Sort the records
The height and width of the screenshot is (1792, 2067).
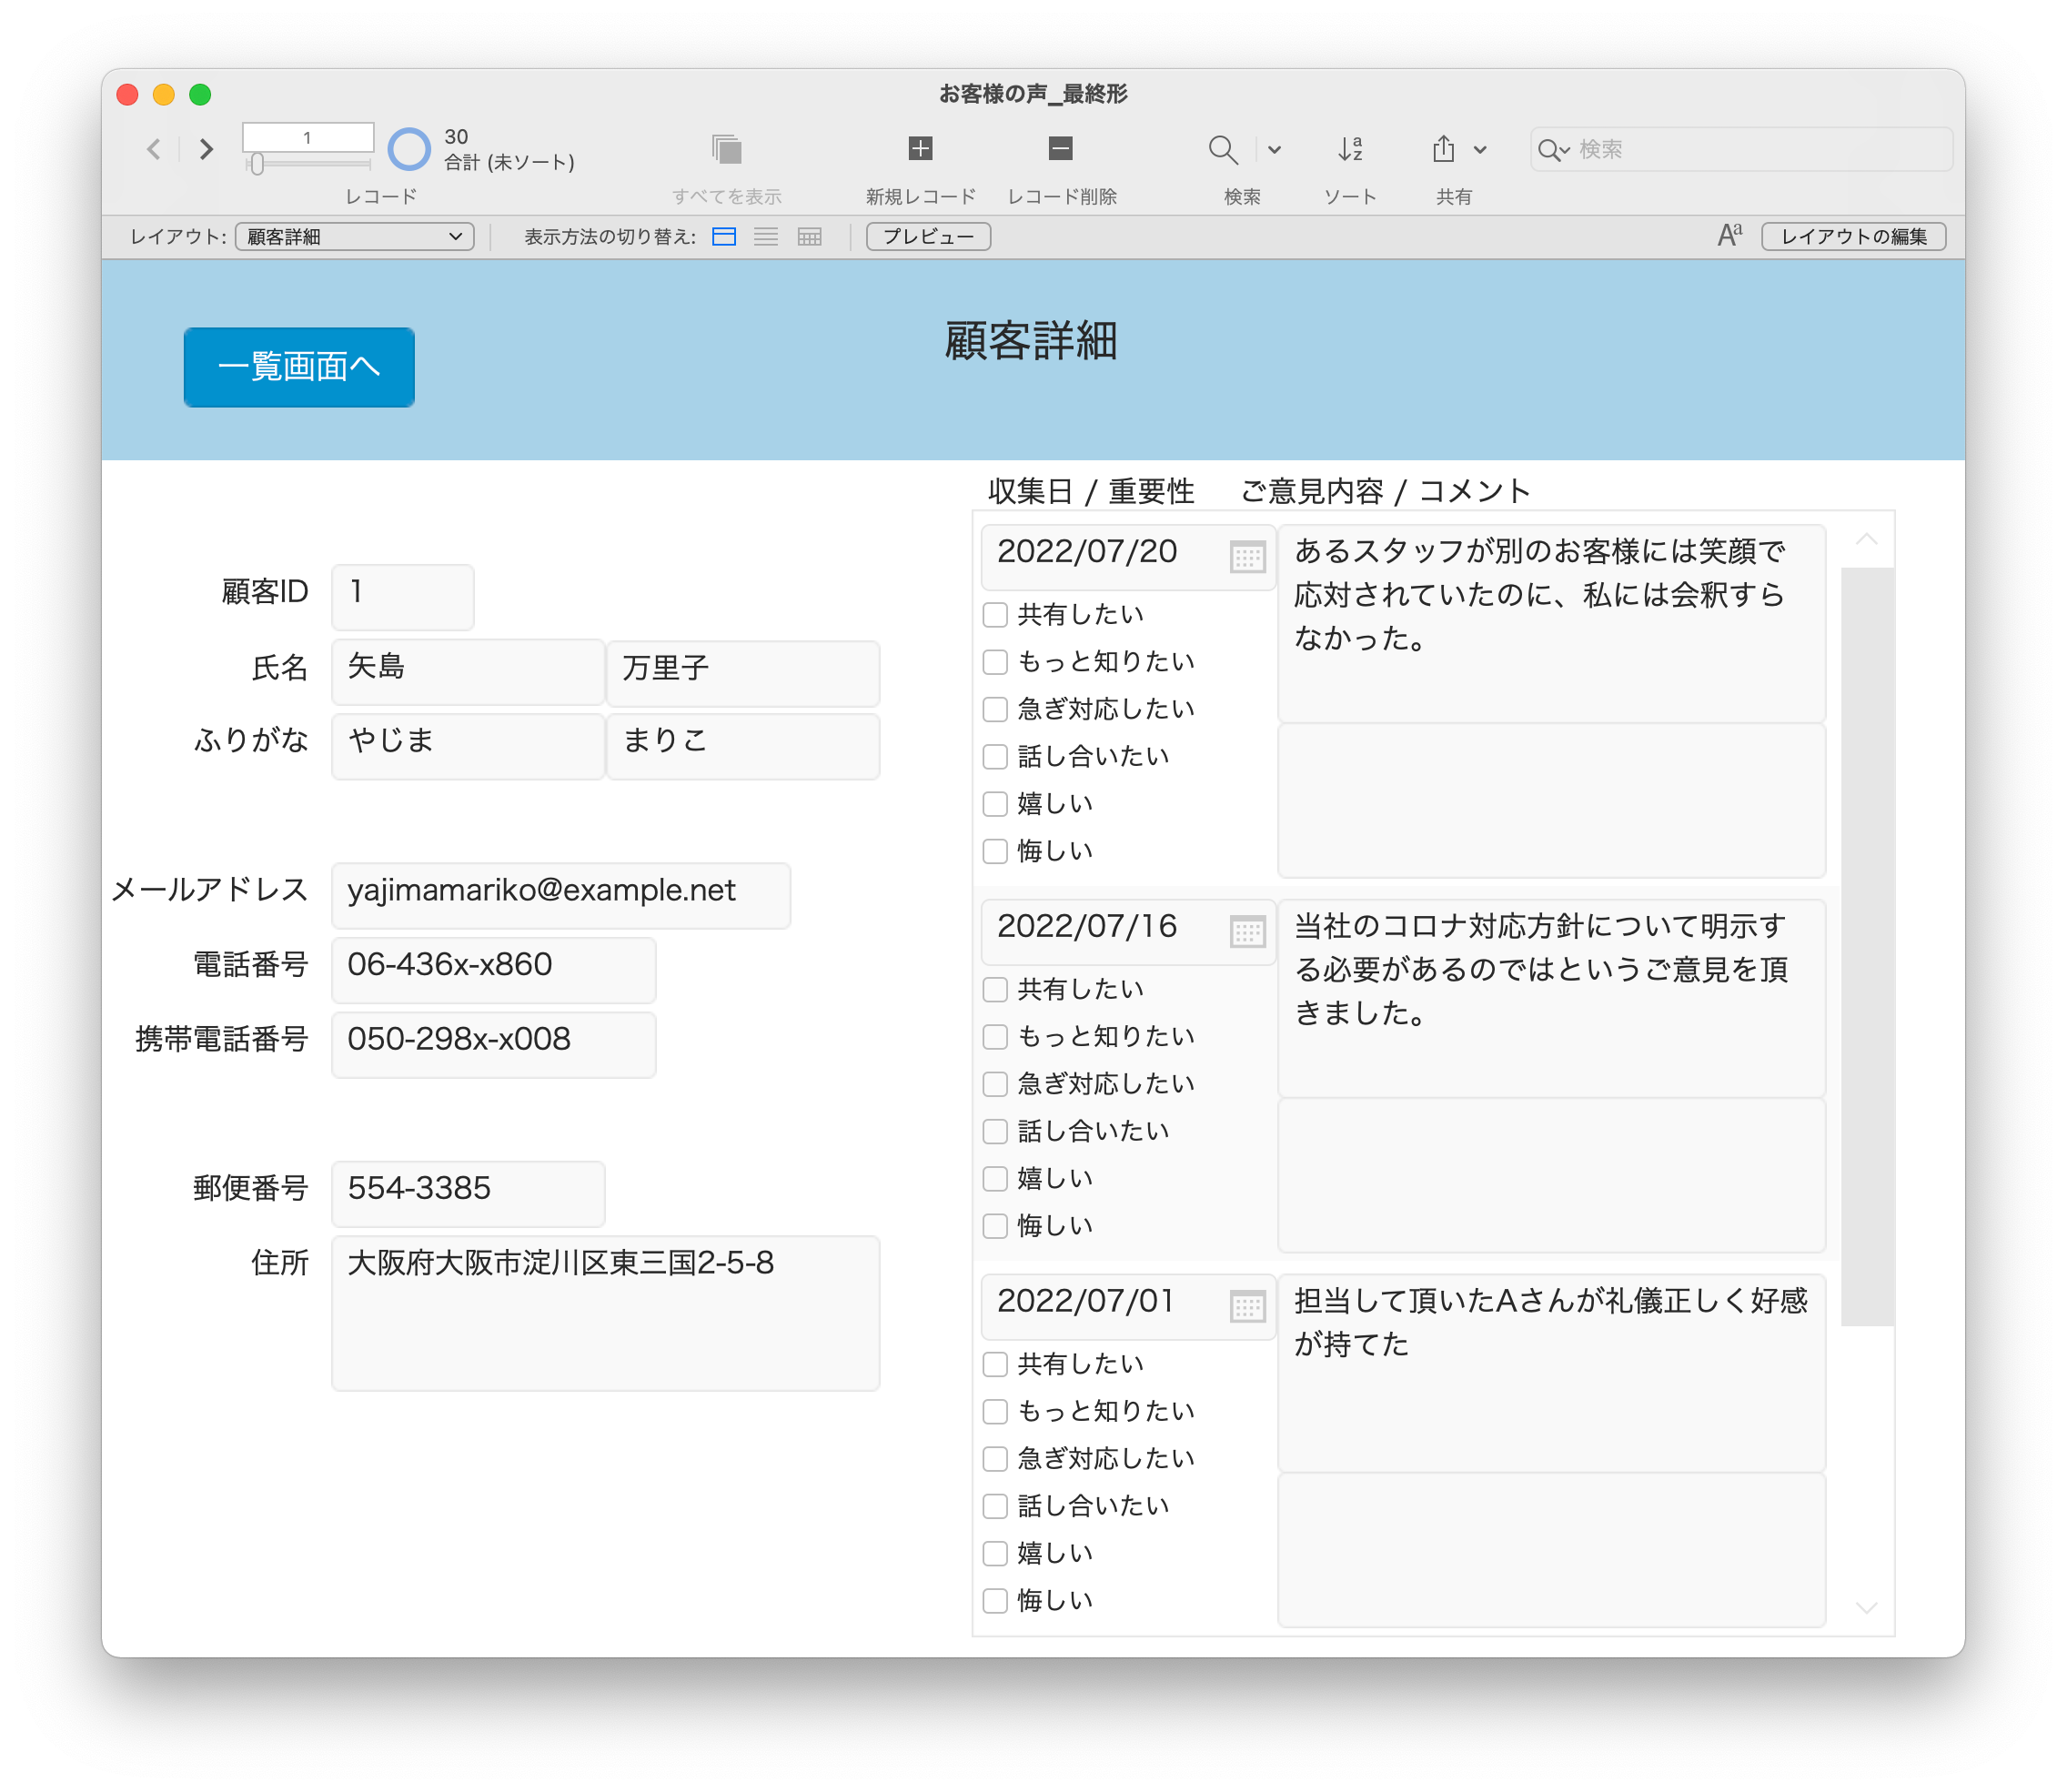[x=1350, y=150]
